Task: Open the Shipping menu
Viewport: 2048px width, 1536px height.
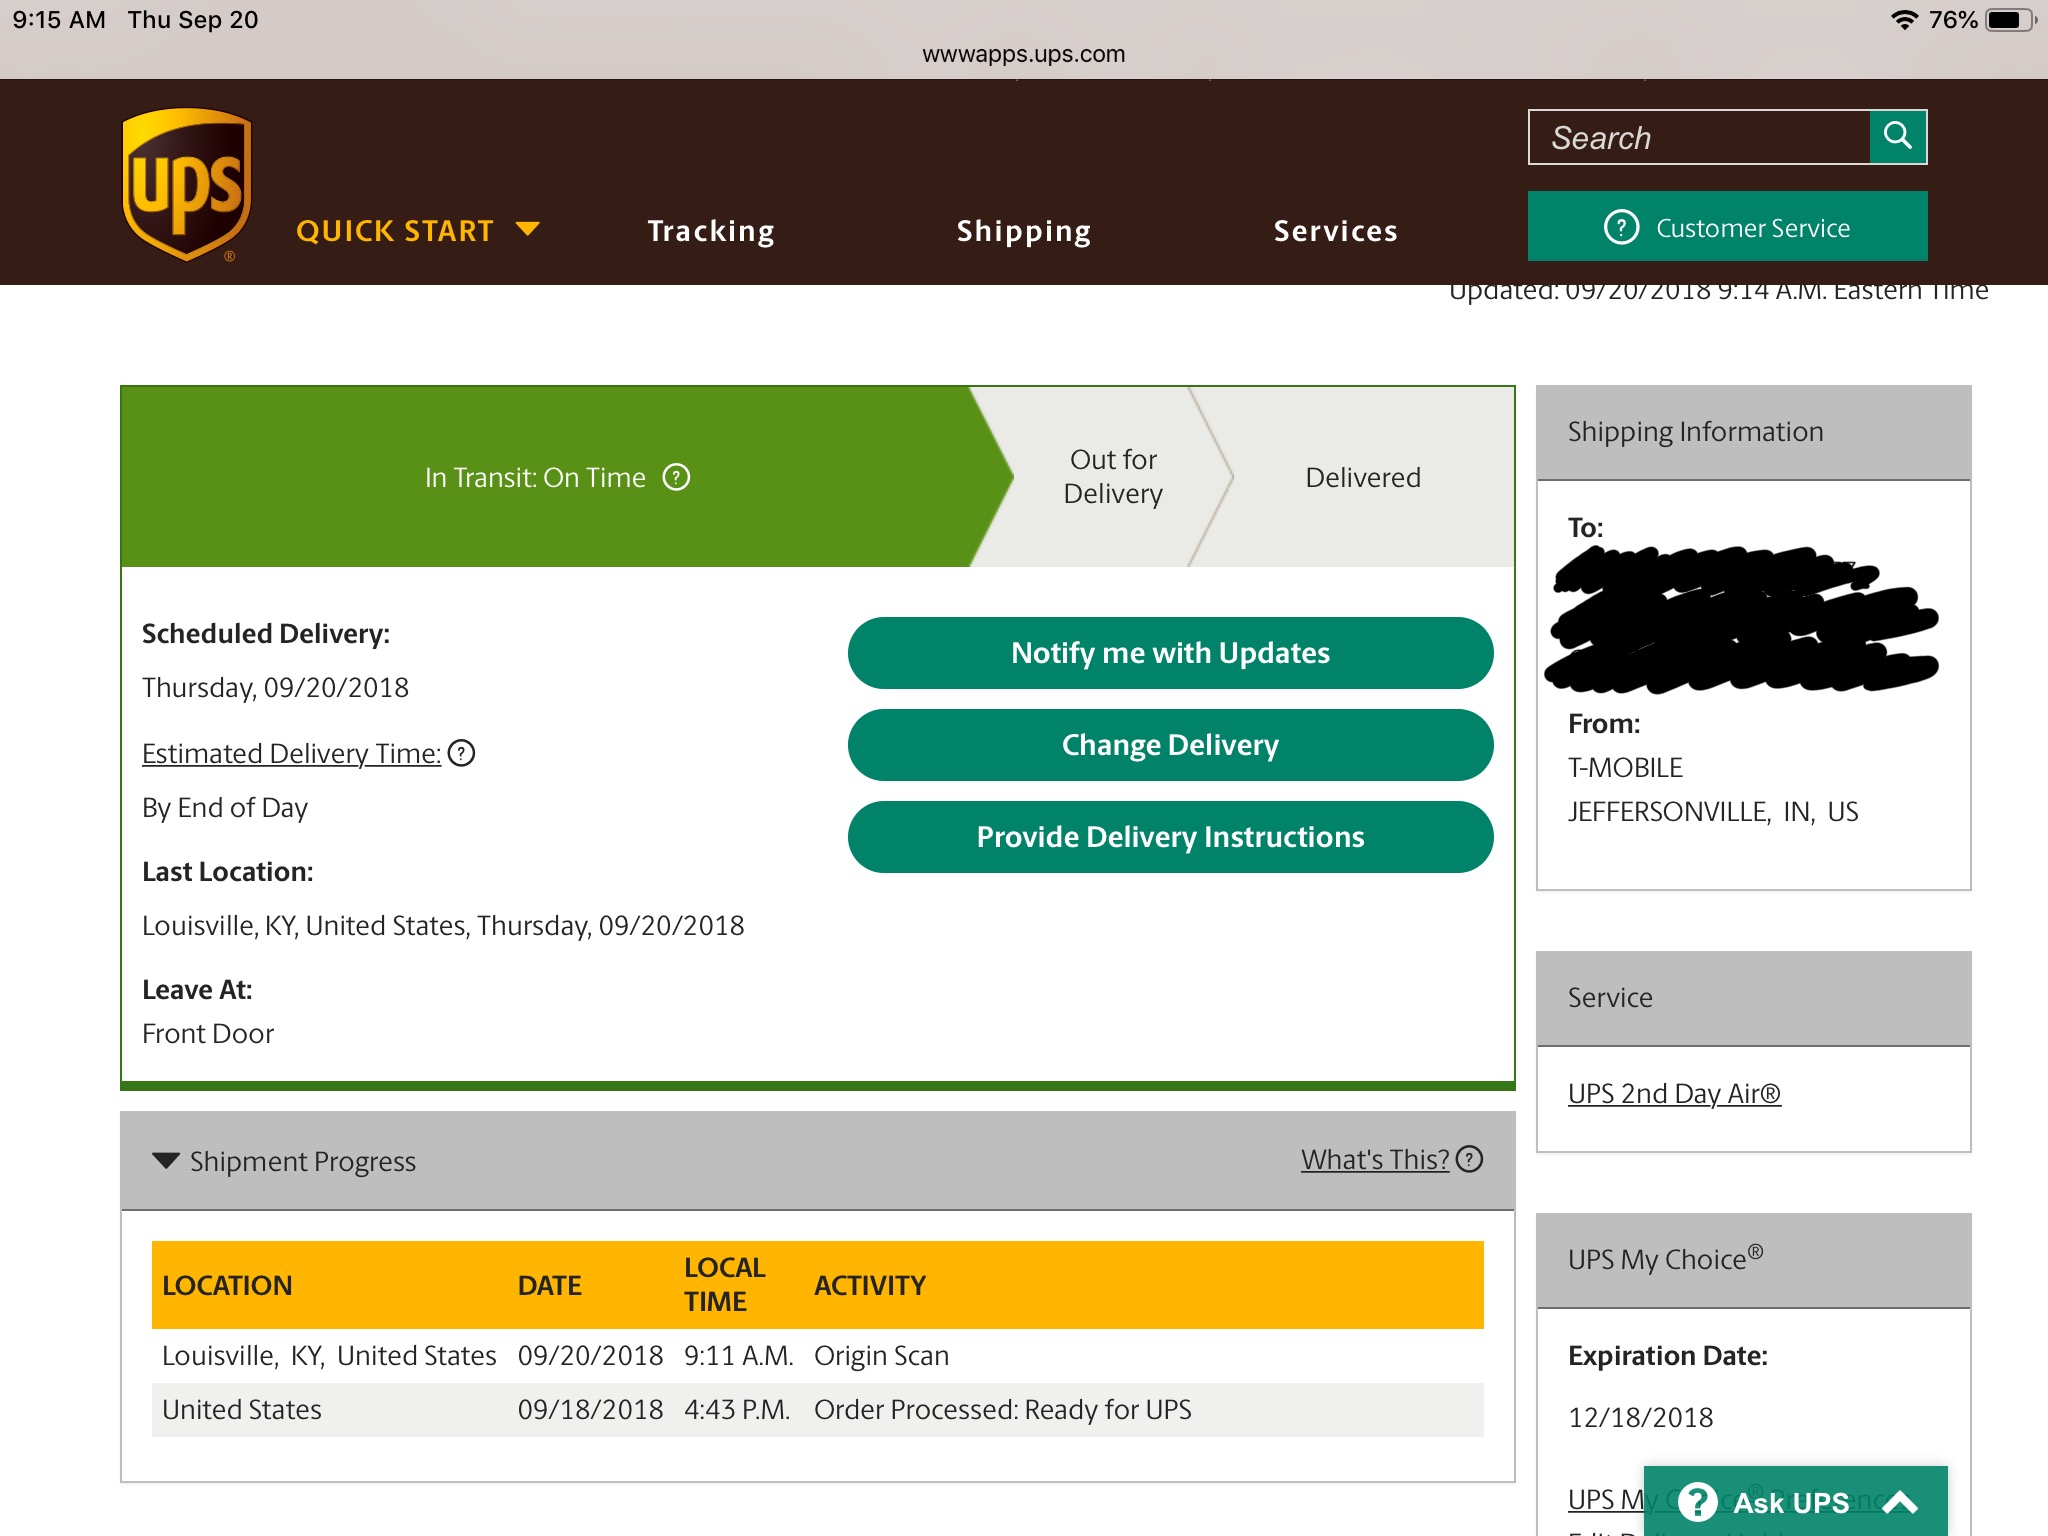Action: coord(1024,231)
